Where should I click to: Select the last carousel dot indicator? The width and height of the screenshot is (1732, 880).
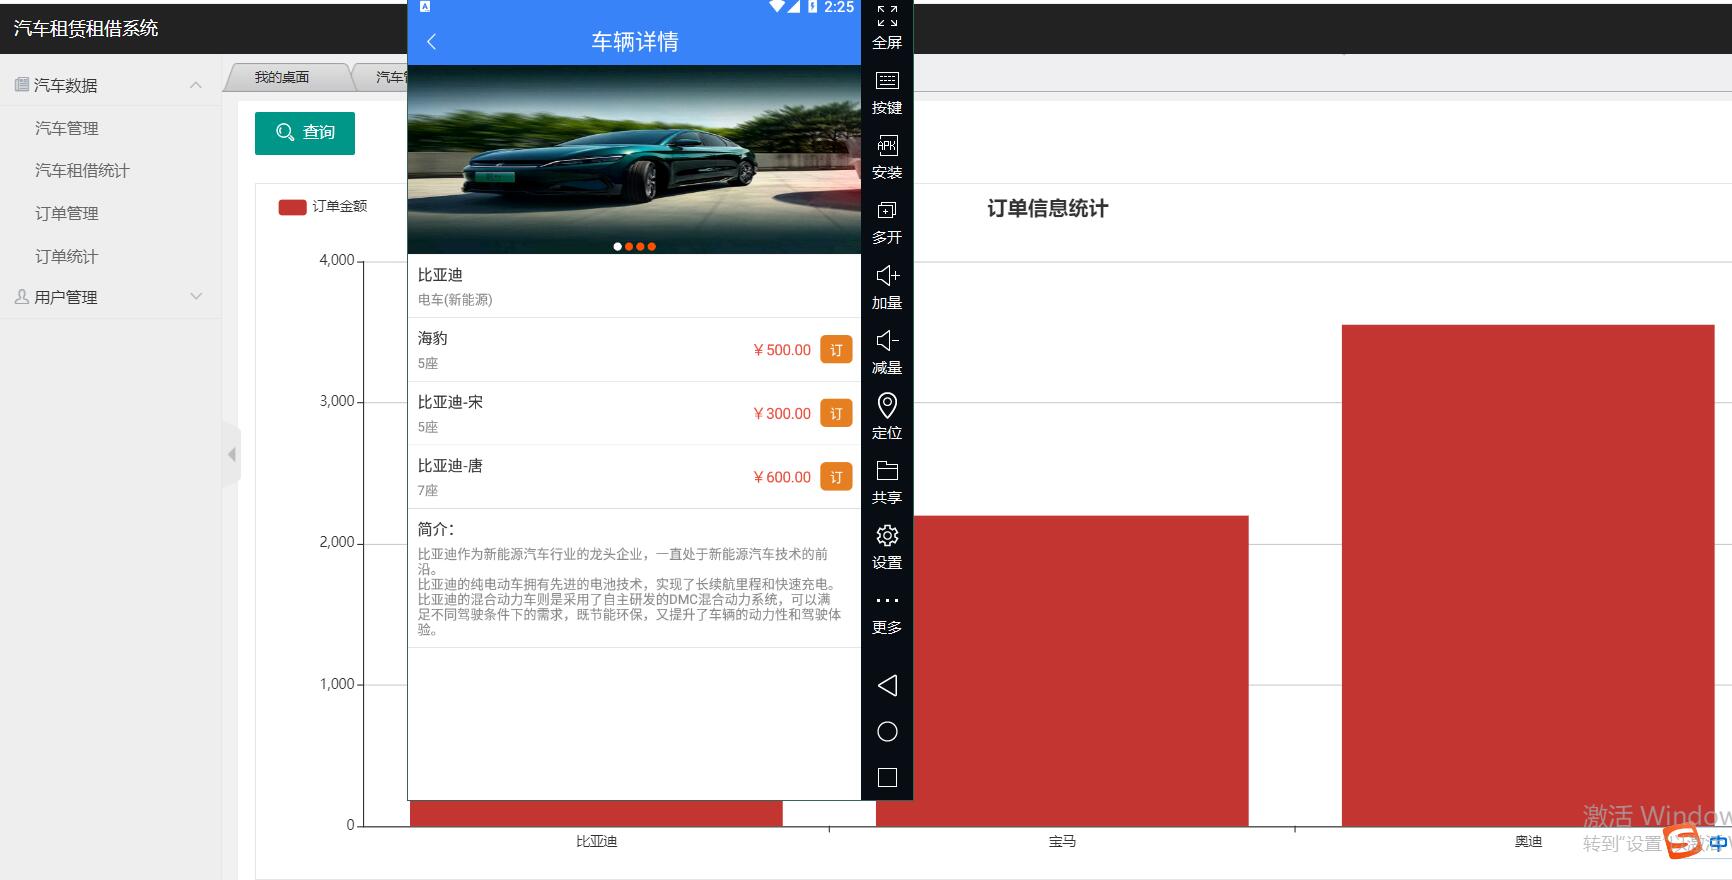coord(652,246)
